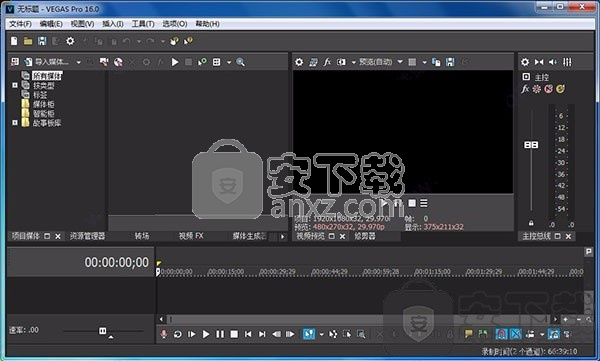This screenshot has width=600, height=361.
Task: Expand the 故事板库 tree node
Action: (x=15, y=123)
